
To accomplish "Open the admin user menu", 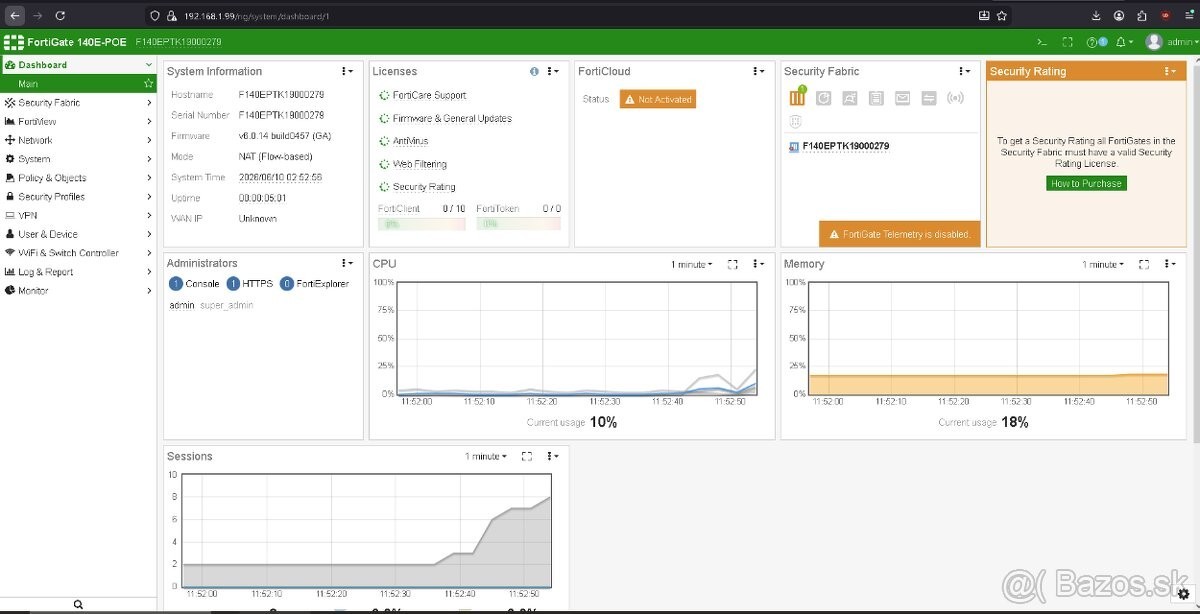I will point(1172,42).
